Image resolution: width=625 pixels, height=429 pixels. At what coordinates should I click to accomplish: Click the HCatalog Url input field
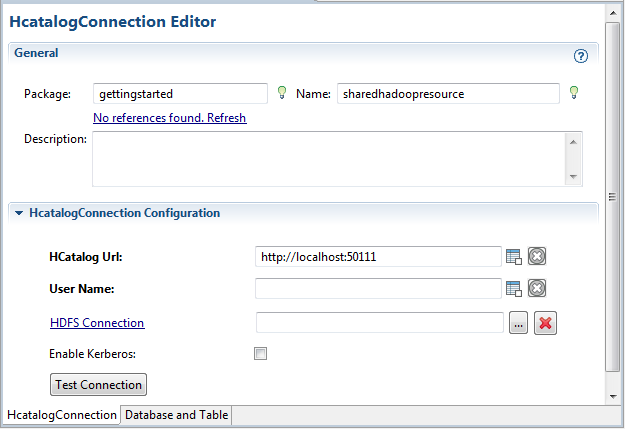378,257
